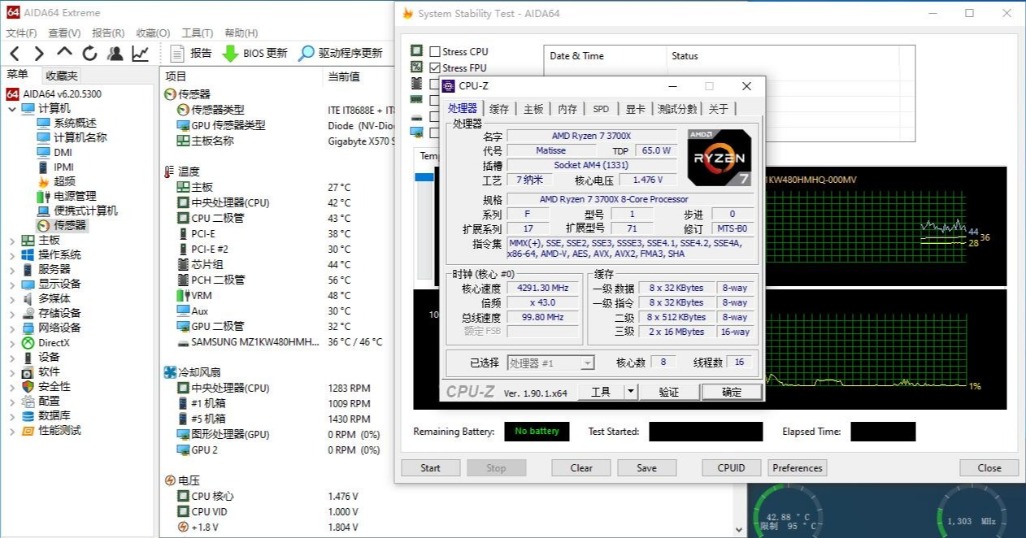The height and width of the screenshot is (538, 1026).
Task: Select 电源管理 tree item
Action: (75, 196)
